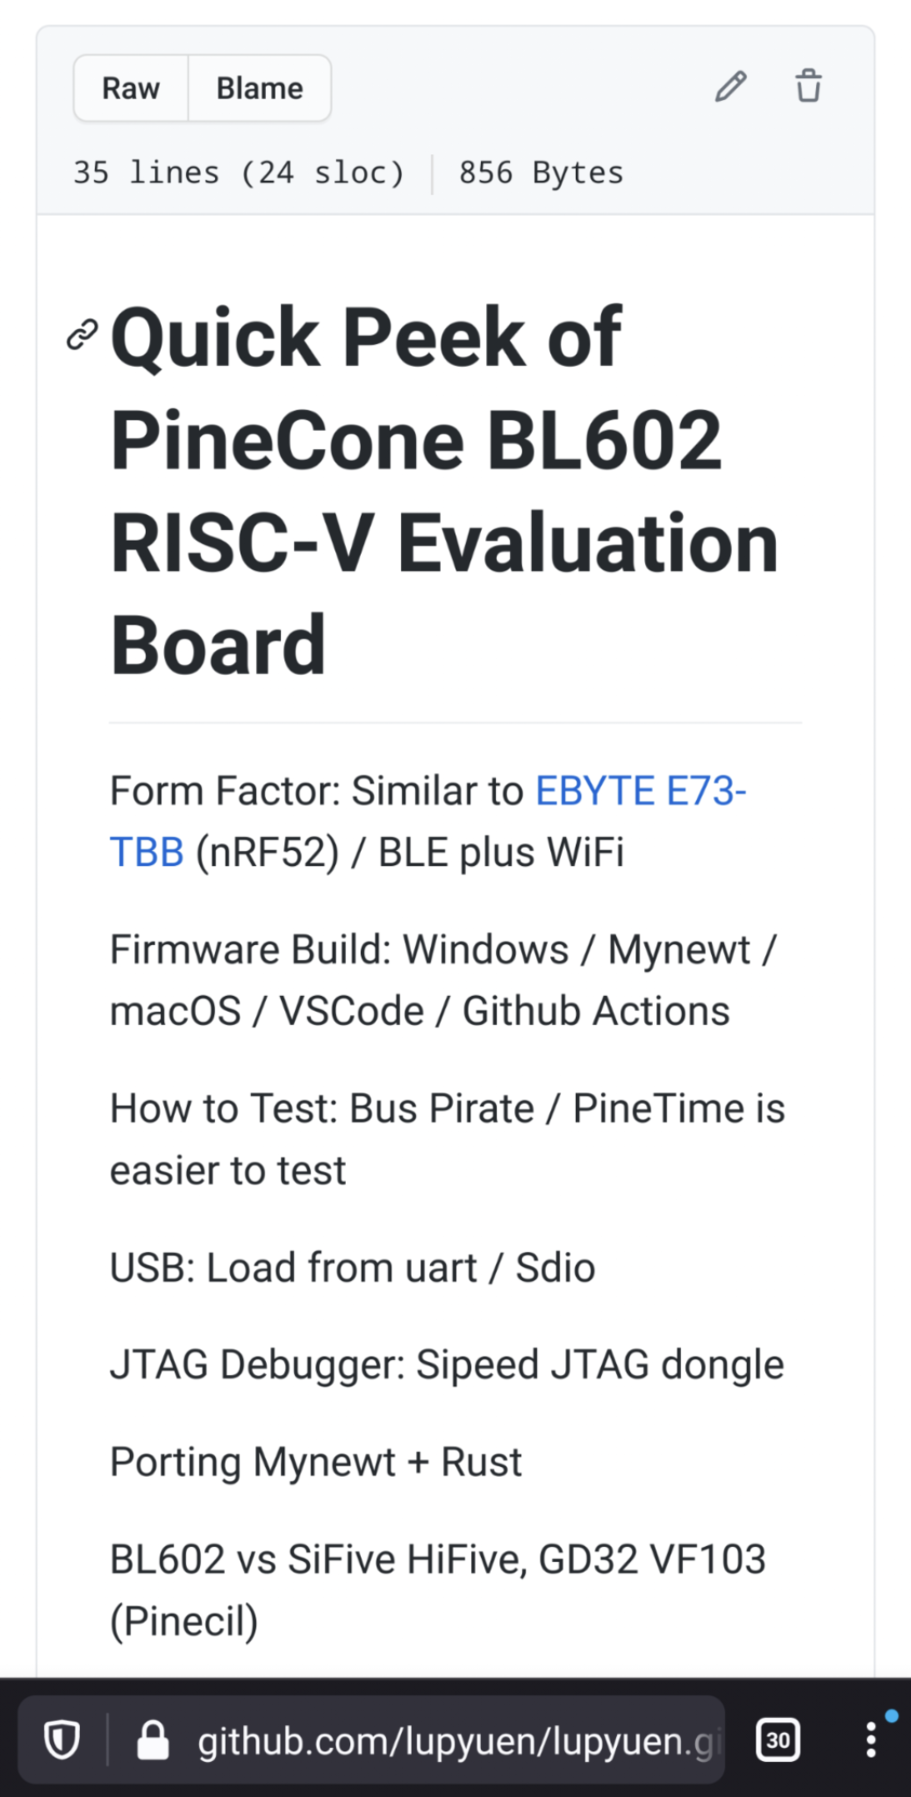Click the JTAG Debugger line
The width and height of the screenshot is (911, 1797).
(446, 1365)
